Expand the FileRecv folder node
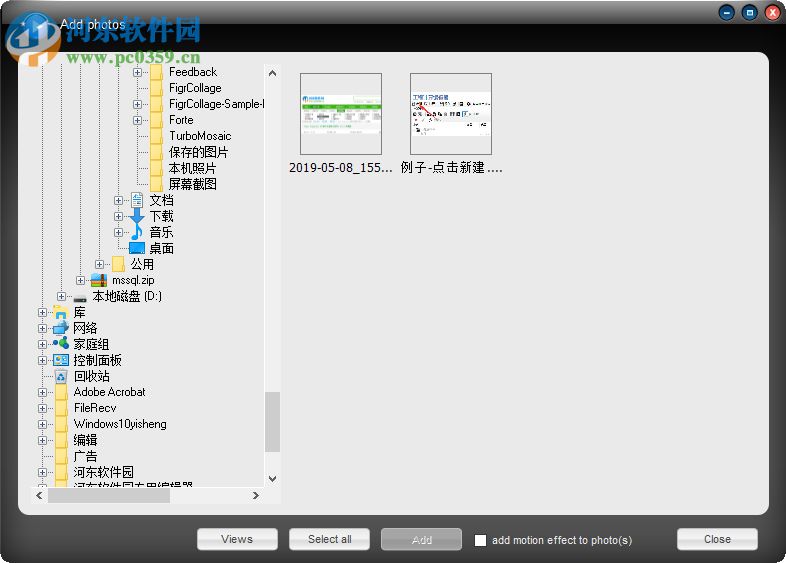The height and width of the screenshot is (563, 786). [42, 409]
